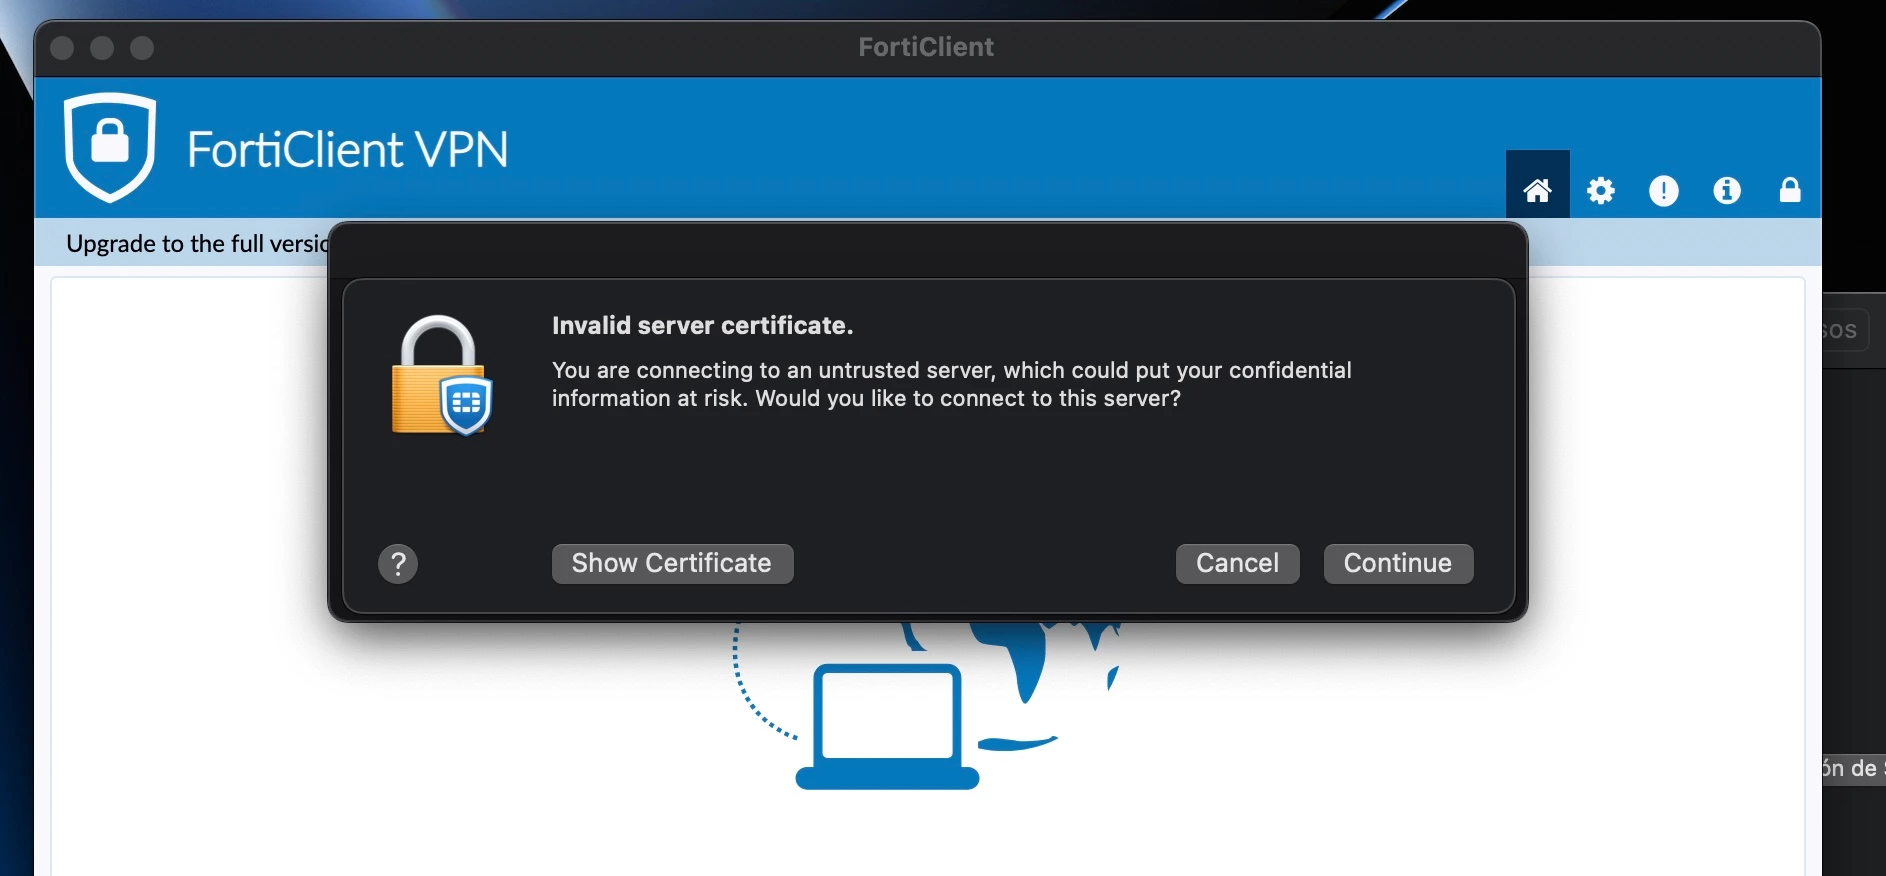Open the About information icon

(x=1726, y=190)
